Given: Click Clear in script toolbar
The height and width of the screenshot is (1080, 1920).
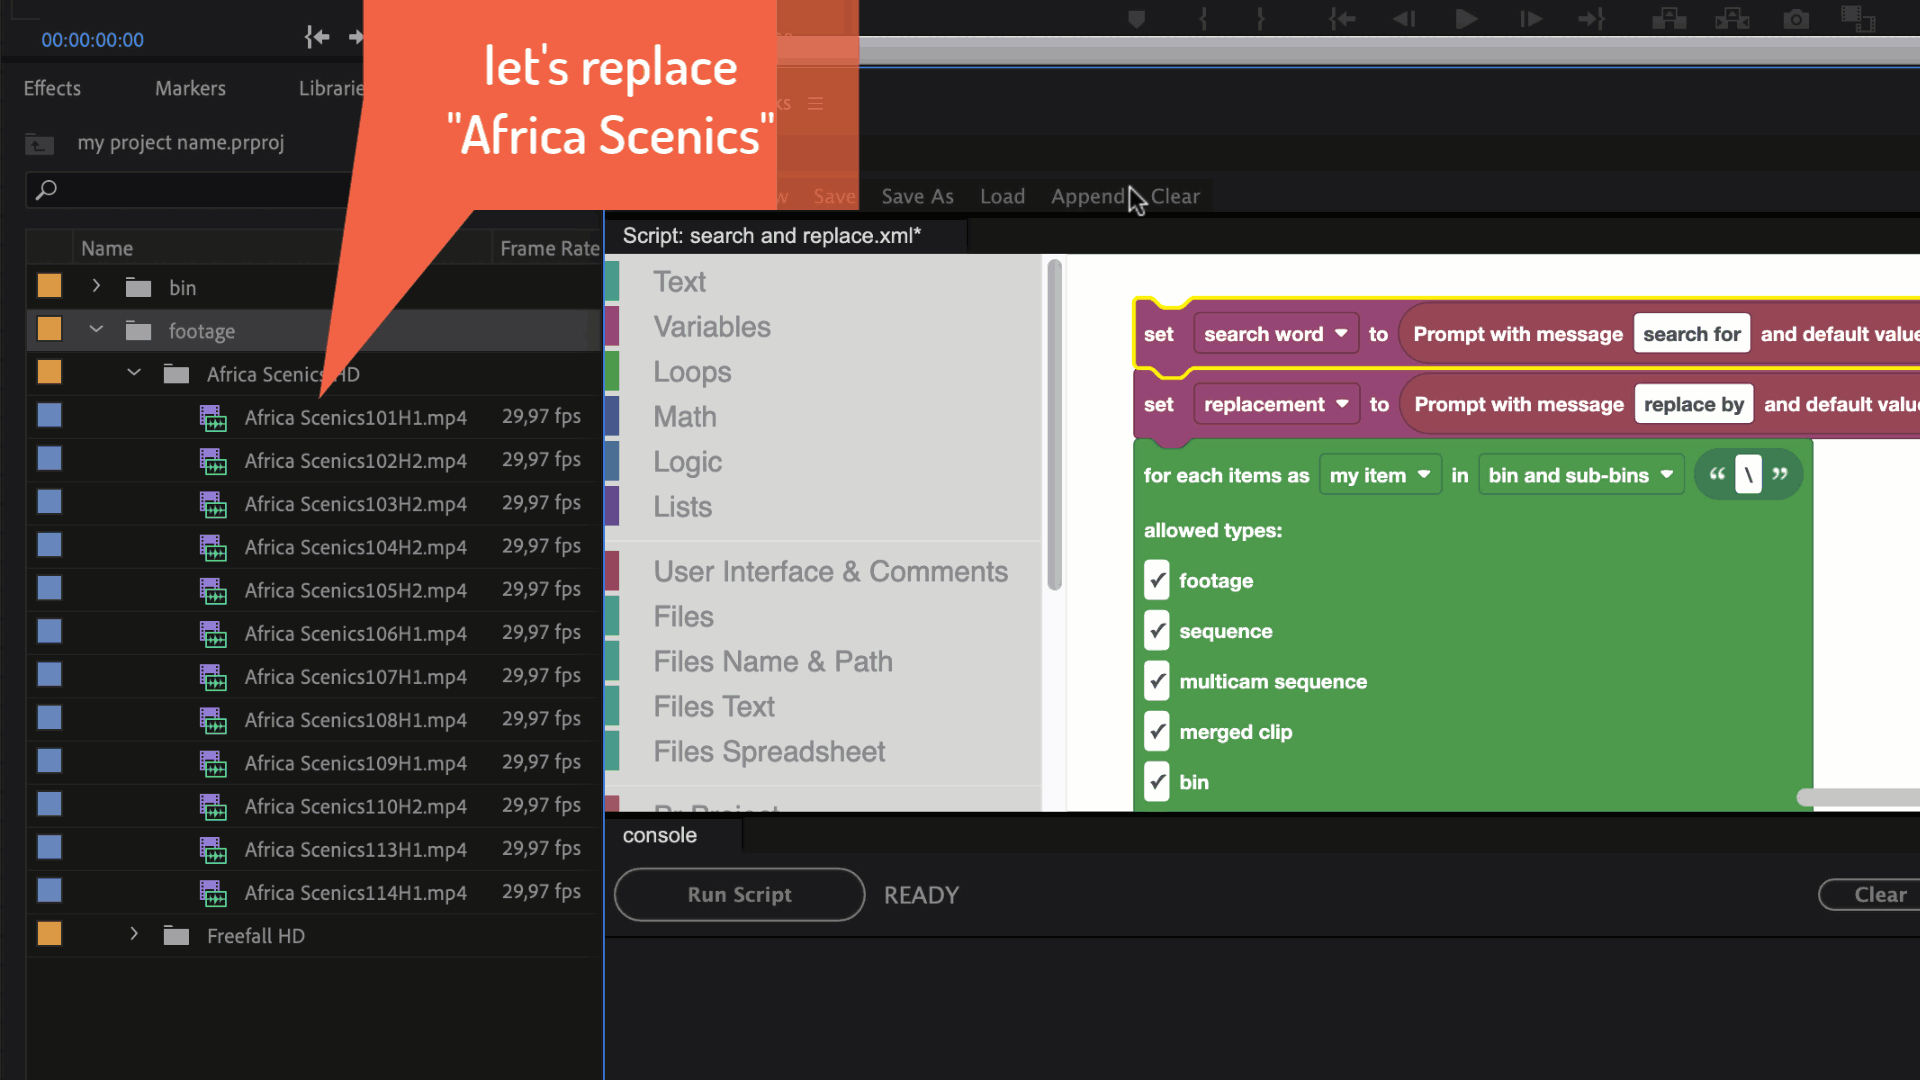Looking at the screenshot, I should [x=1175, y=197].
